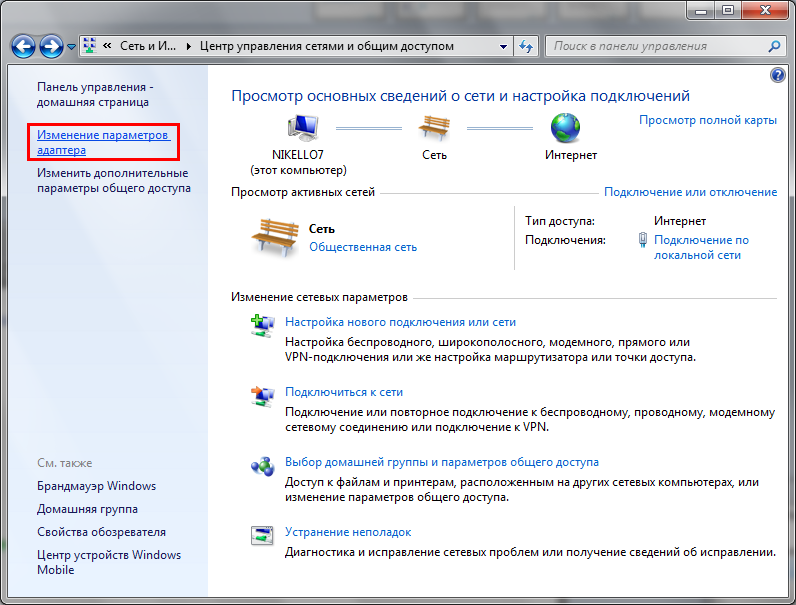Click breadcrumb 'Центр управления сетями и общим доступом'
Image resolution: width=796 pixels, height=605 pixels.
point(326,46)
